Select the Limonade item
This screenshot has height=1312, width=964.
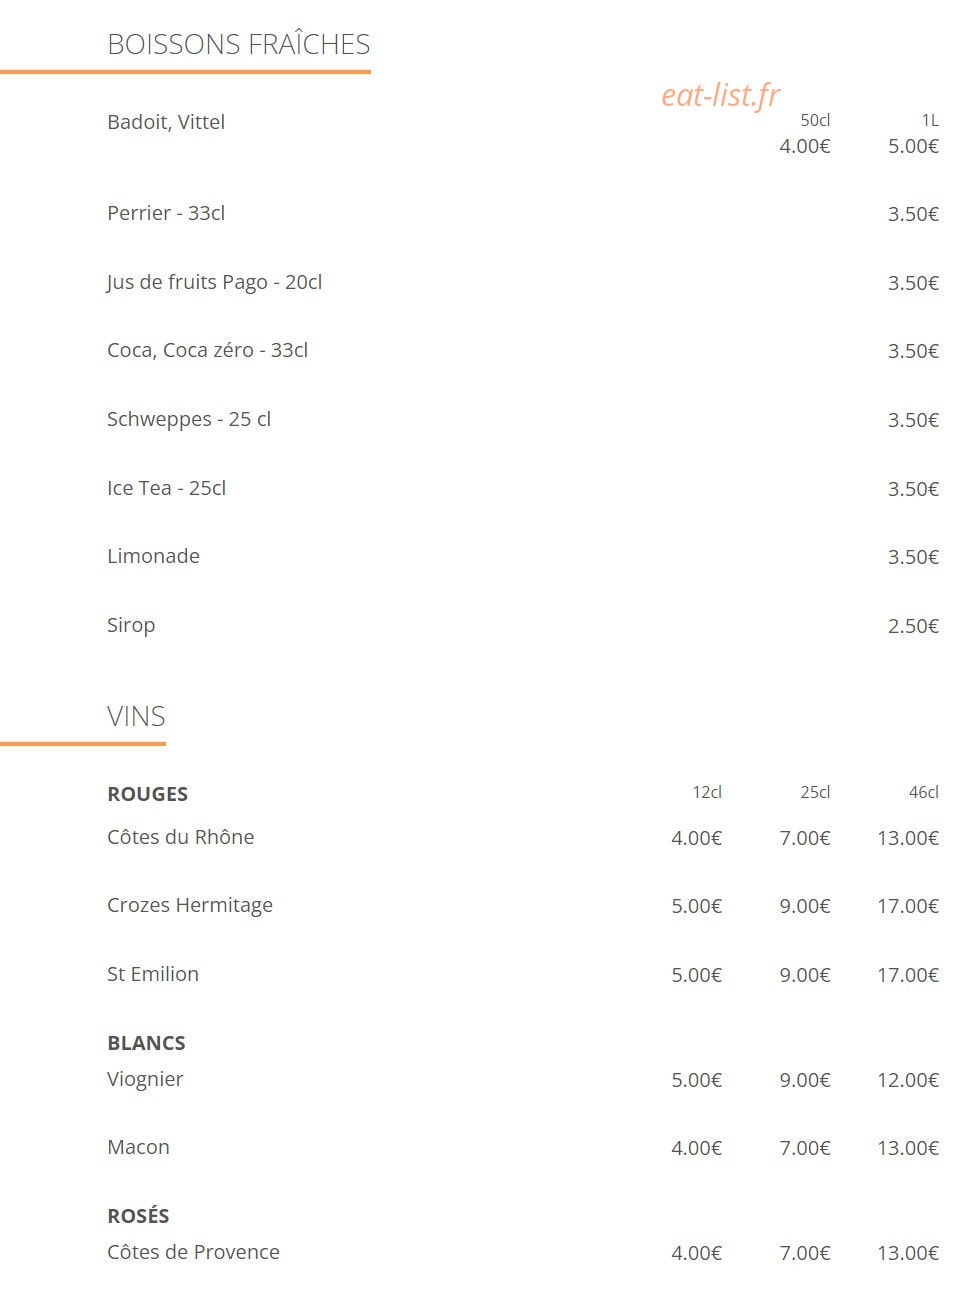pyautogui.click(x=153, y=556)
